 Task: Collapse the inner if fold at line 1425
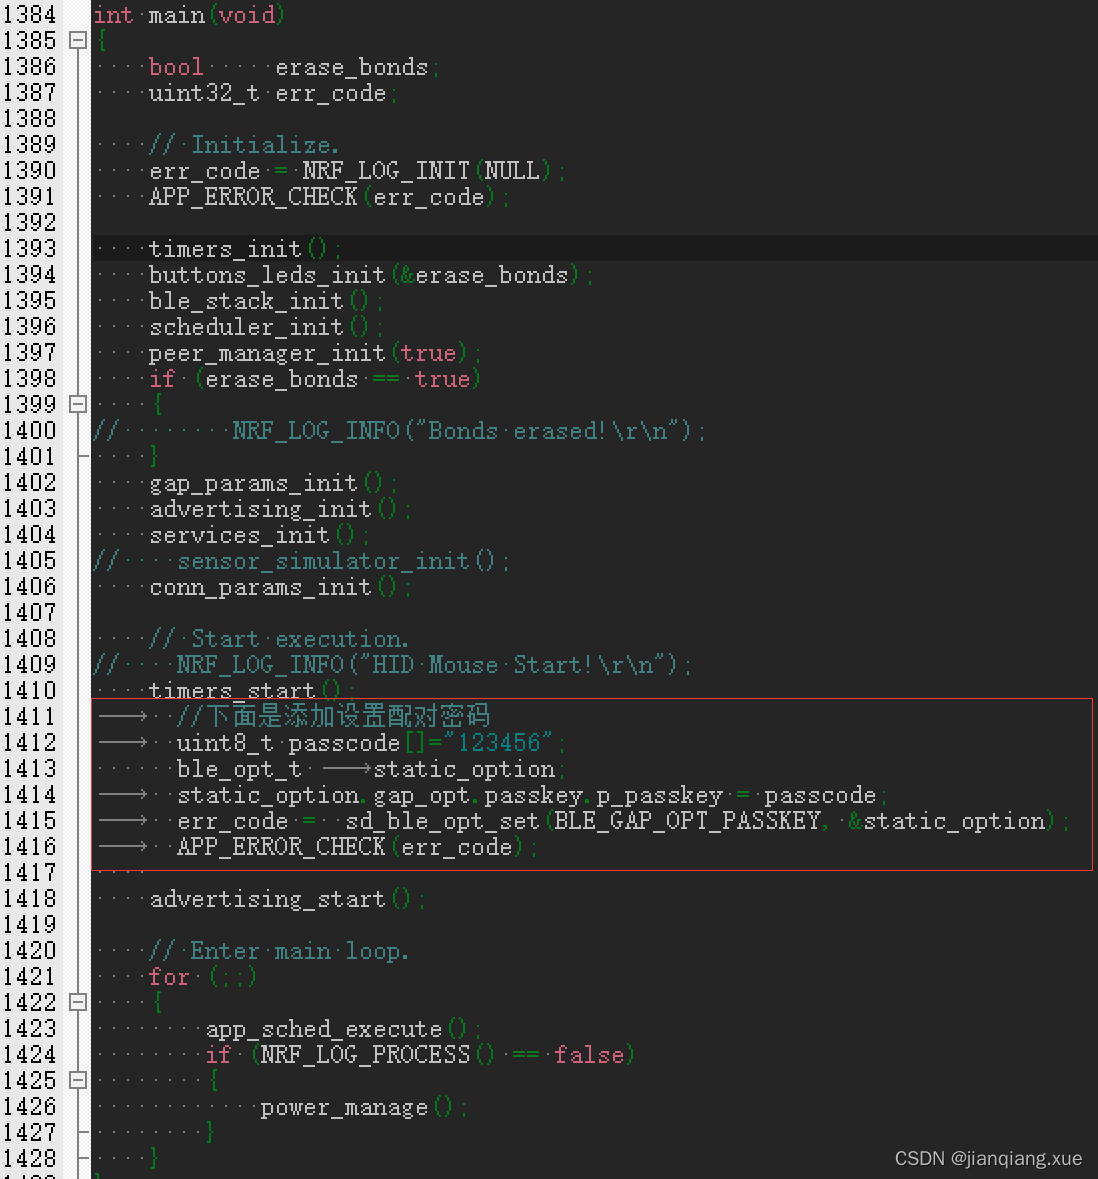[x=78, y=1080]
